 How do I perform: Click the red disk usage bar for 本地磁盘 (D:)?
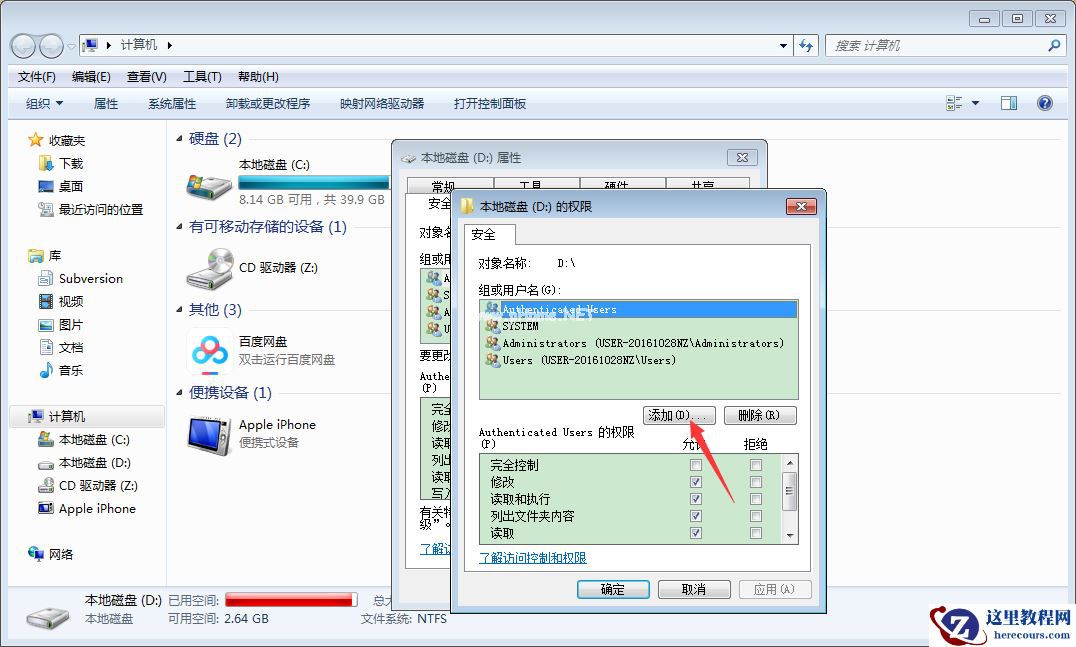pyautogui.click(x=290, y=599)
